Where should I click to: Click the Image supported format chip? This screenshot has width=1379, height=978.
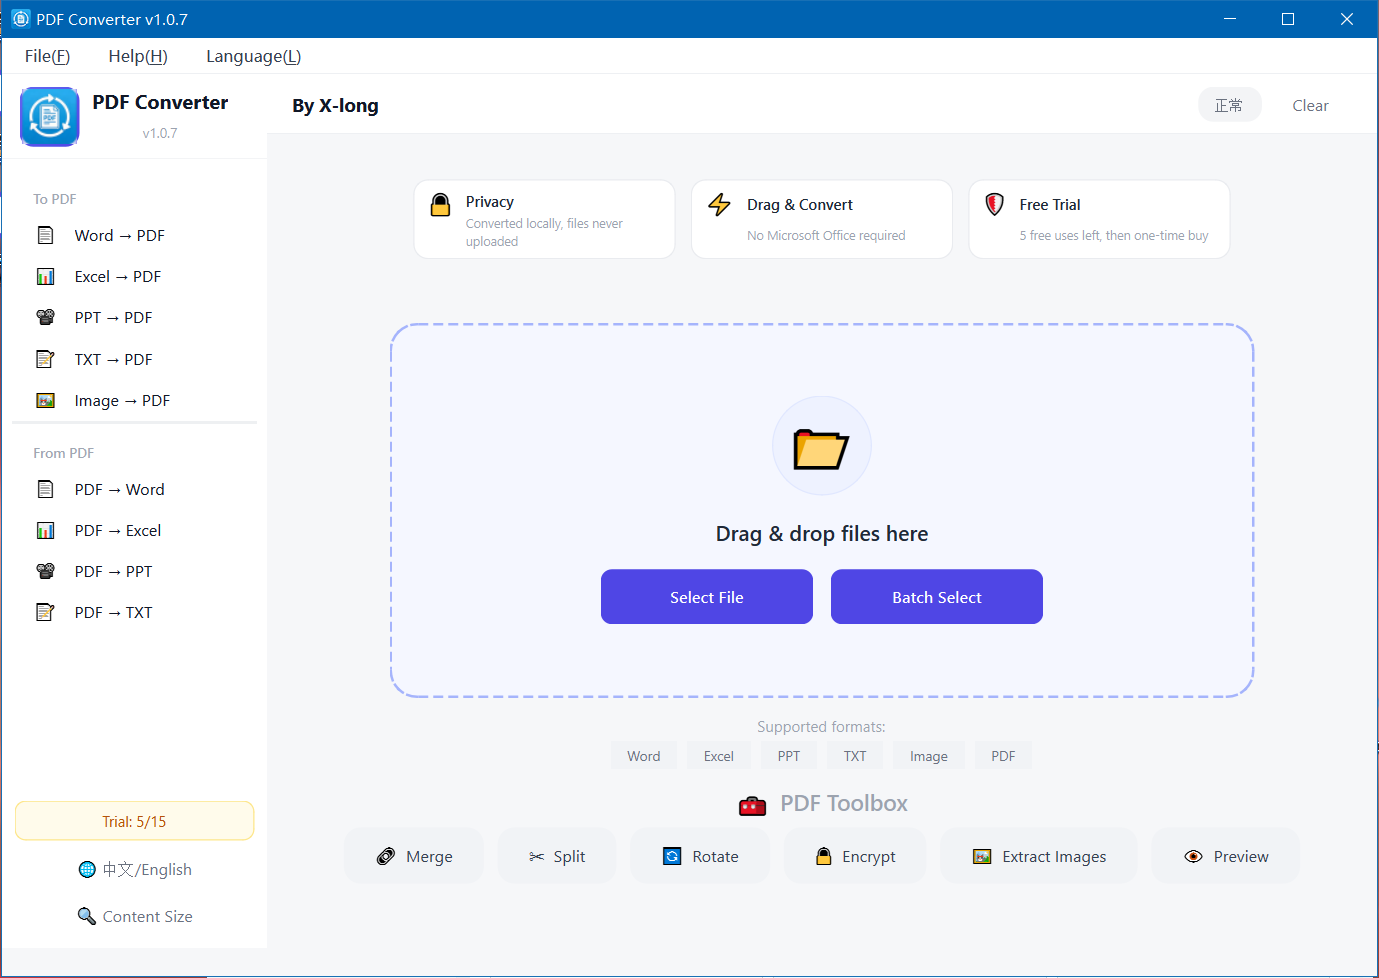pyautogui.click(x=929, y=756)
